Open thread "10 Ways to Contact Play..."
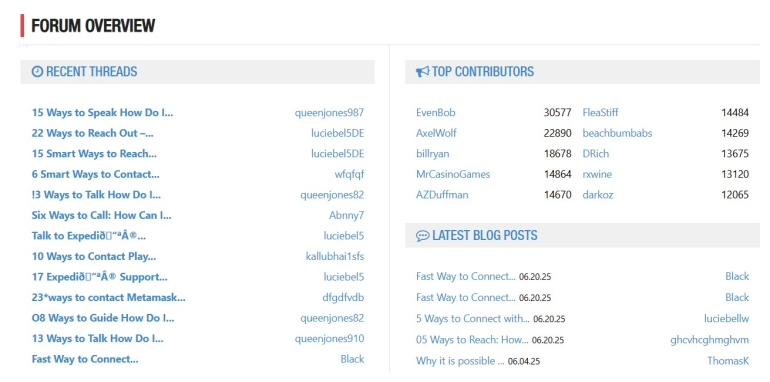The width and height of the screenshot is (770, 382). click(x=94, y=256)
